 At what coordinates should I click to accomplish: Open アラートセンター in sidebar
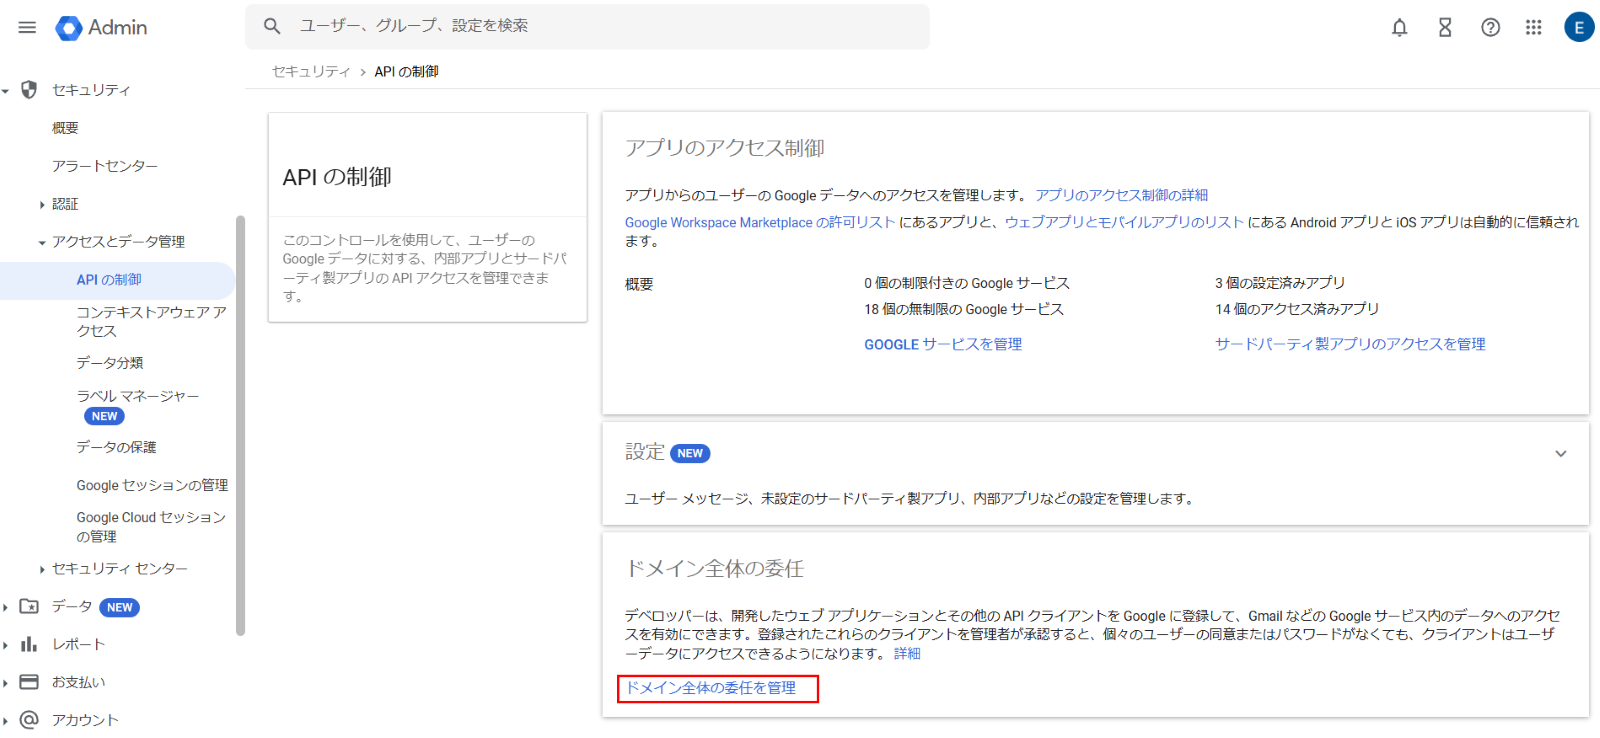tap(105, 166)
